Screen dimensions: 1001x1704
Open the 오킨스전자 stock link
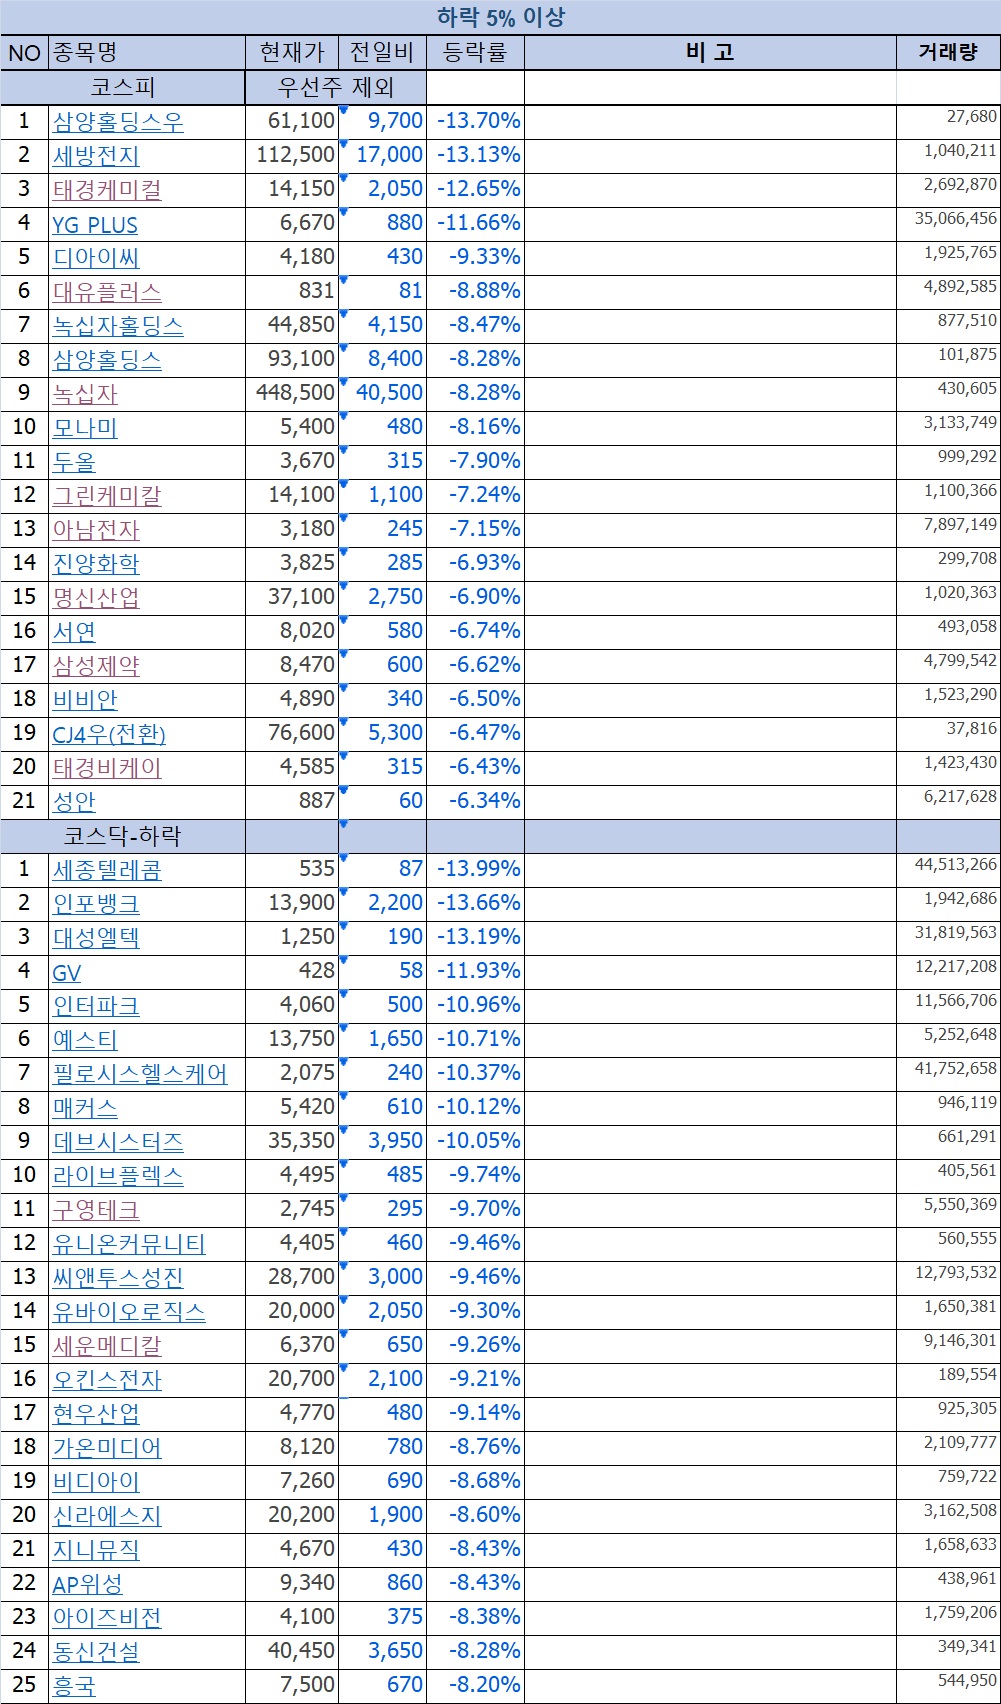(x=107, y=1380)
